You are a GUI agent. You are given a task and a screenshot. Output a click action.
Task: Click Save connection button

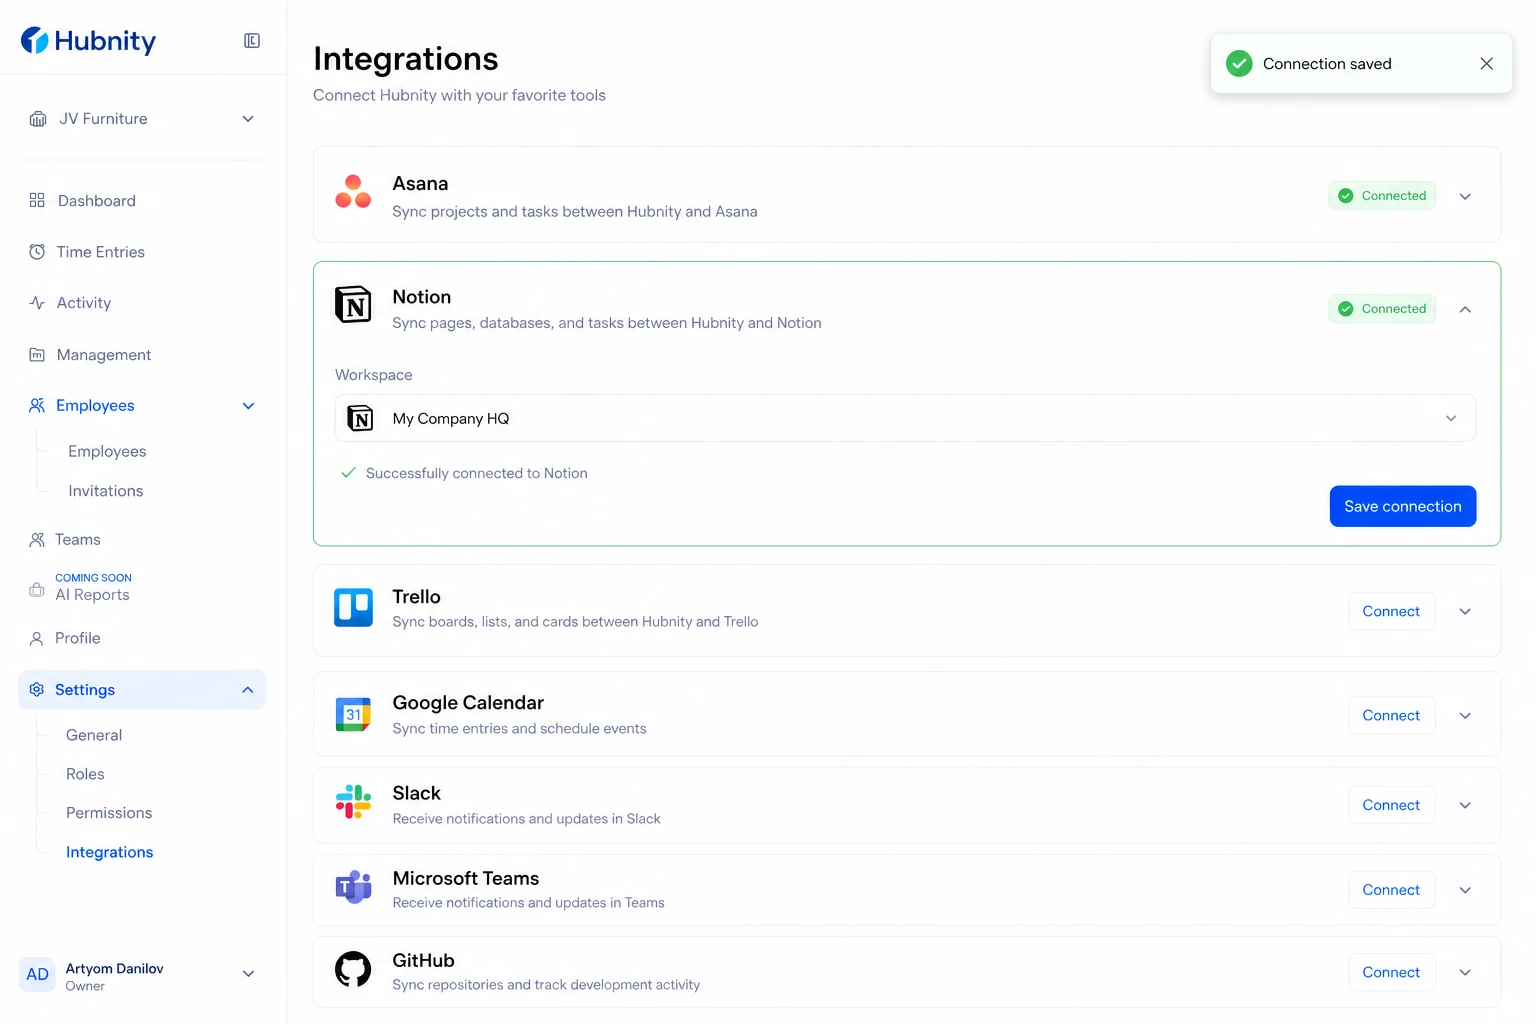click(1403, 506)
